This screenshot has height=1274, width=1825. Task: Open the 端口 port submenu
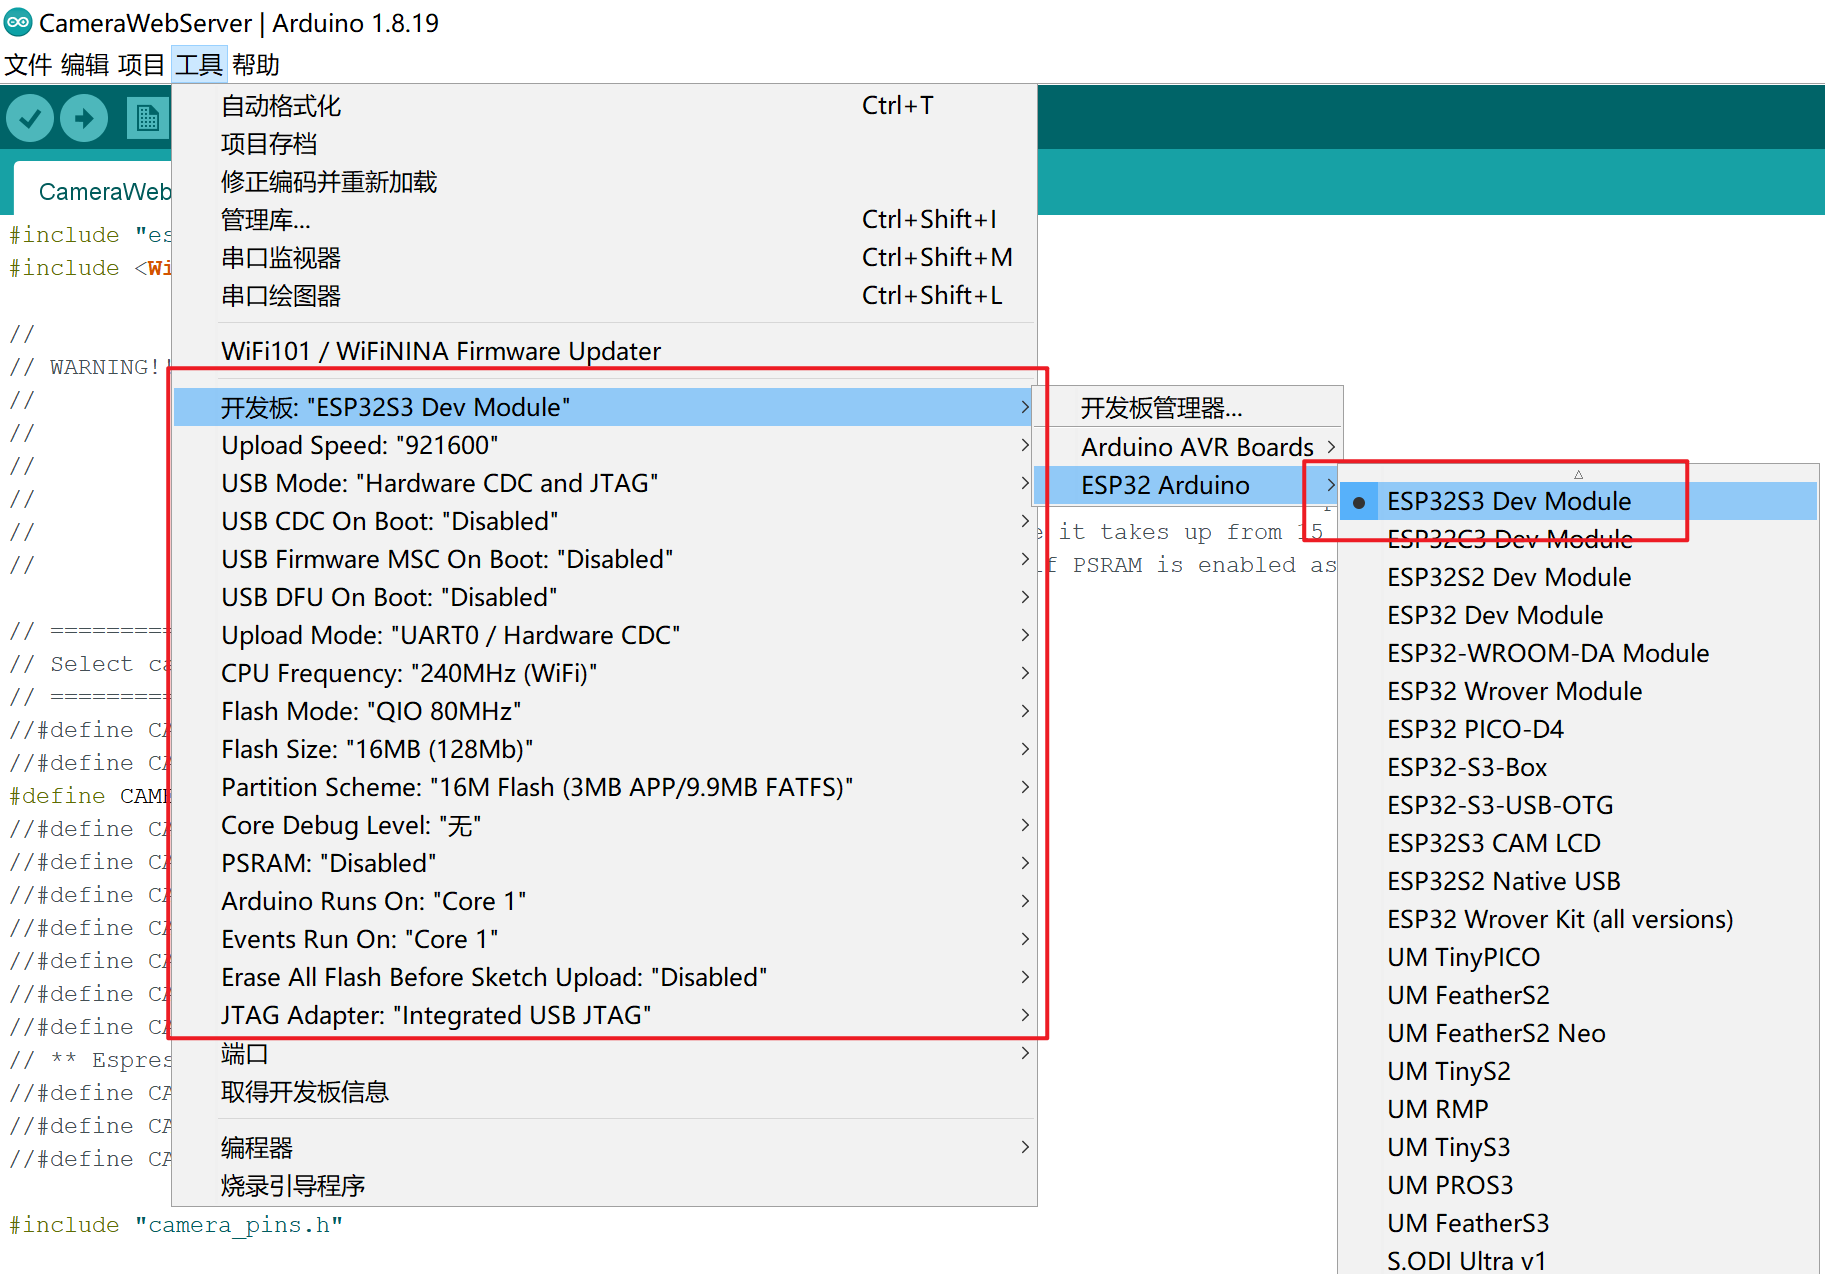pos(604,1053)
